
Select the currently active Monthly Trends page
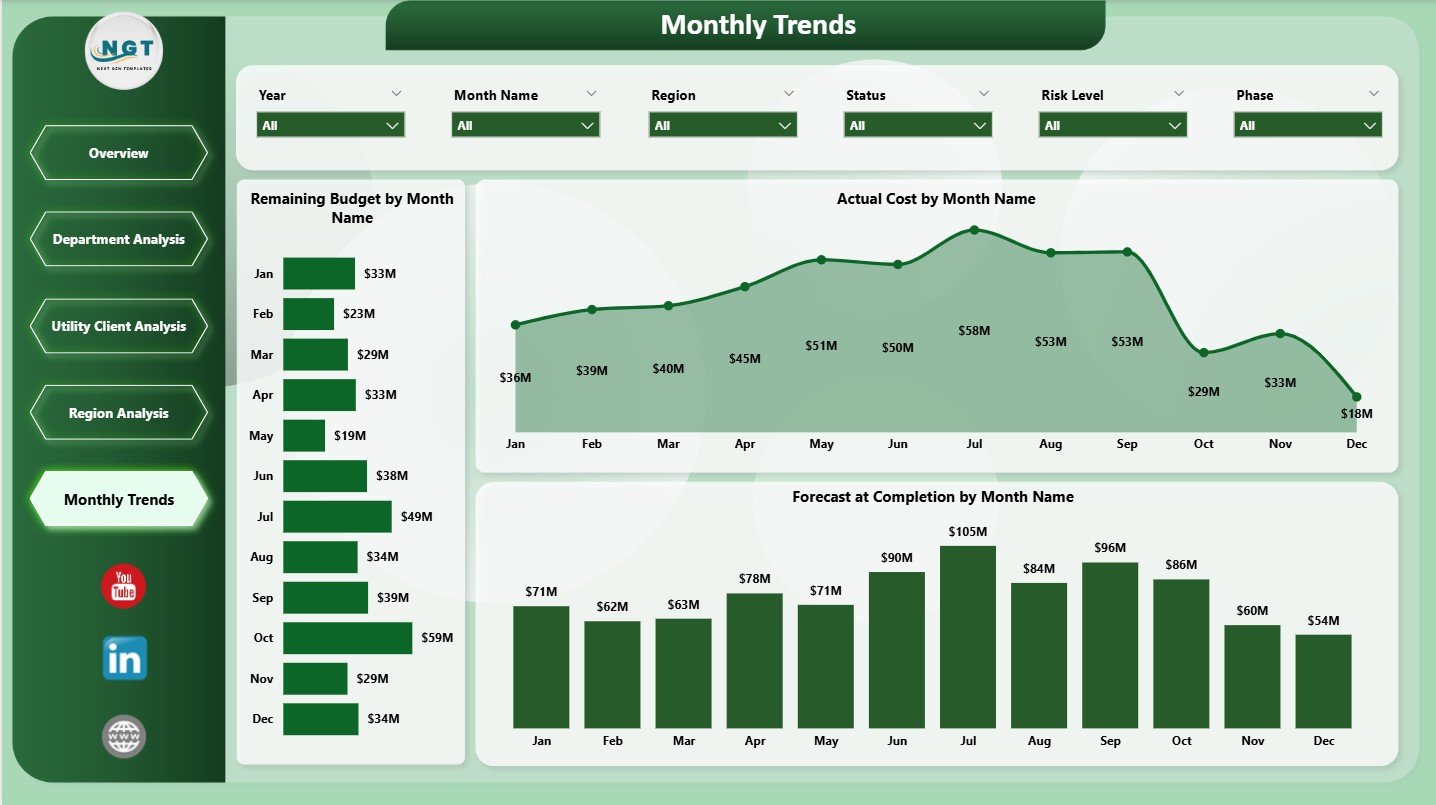click(119, 499)
